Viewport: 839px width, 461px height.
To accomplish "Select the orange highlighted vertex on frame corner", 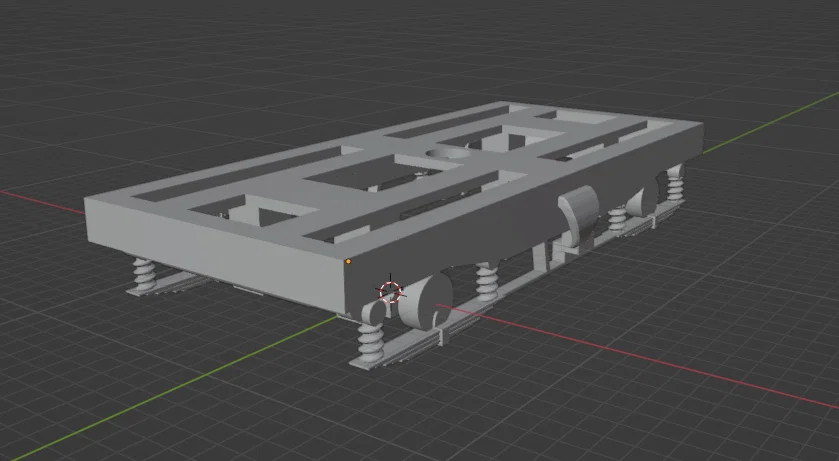I will click(x=348, y=262).
